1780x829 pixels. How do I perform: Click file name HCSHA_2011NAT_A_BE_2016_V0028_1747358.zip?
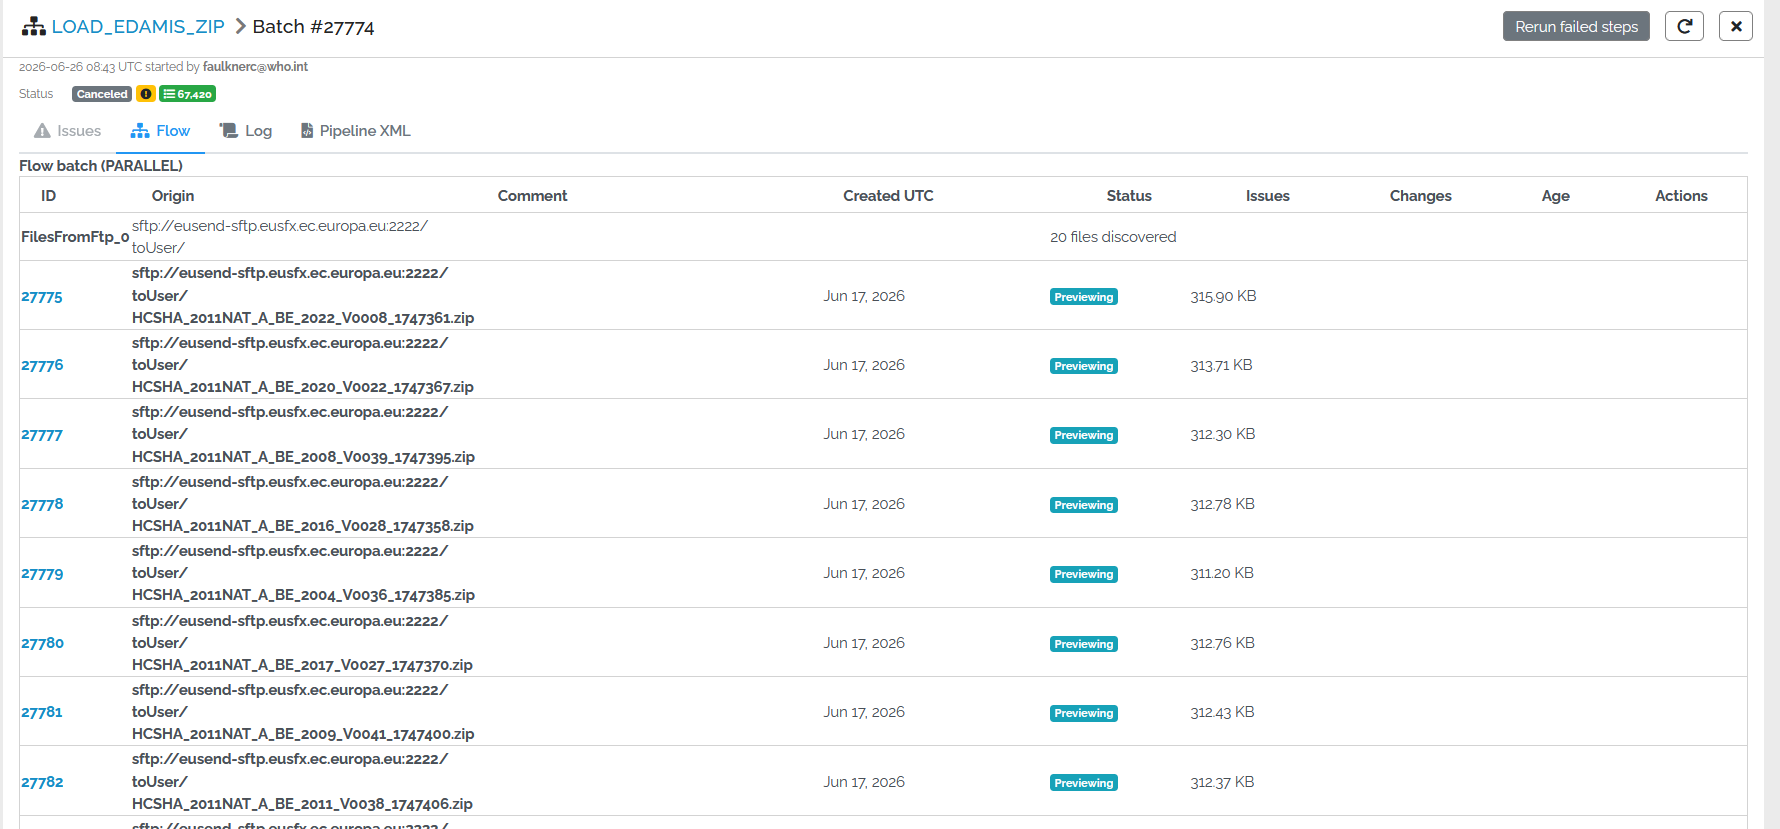click(303, 526)
